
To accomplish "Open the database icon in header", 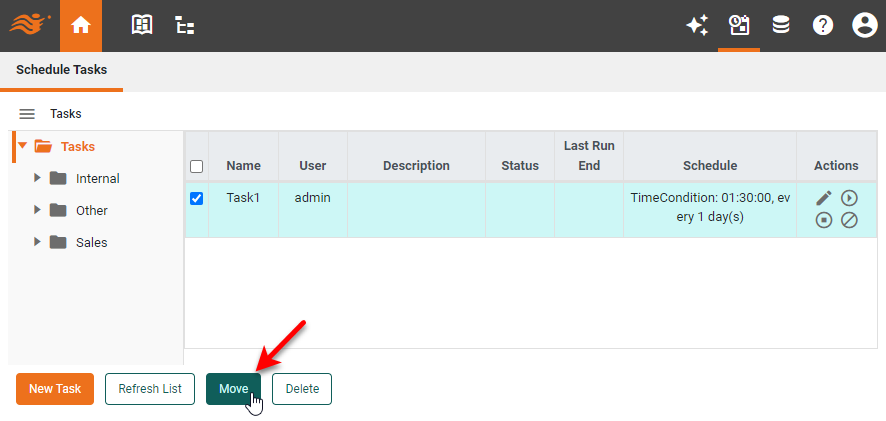I will point(781,26).
